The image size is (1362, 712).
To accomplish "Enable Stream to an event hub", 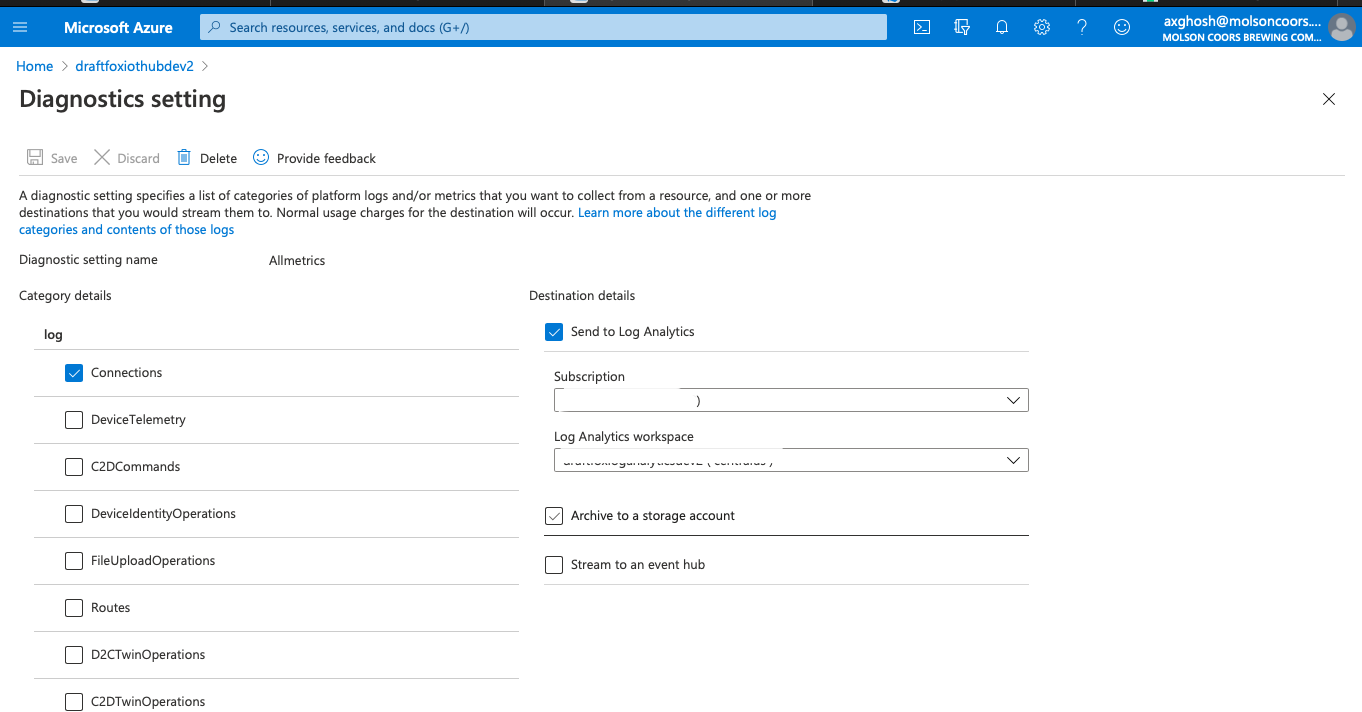I will (x=554, y=565).
